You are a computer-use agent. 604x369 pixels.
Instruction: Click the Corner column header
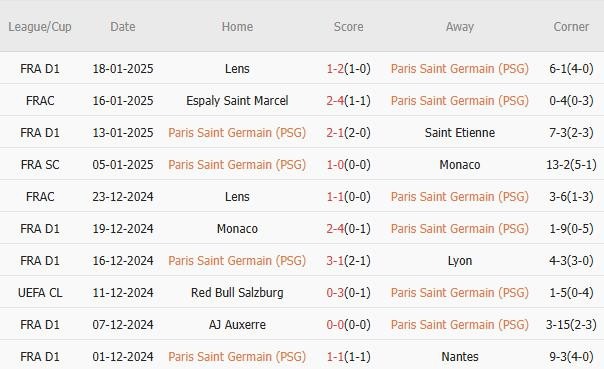(x=571, y=27)
